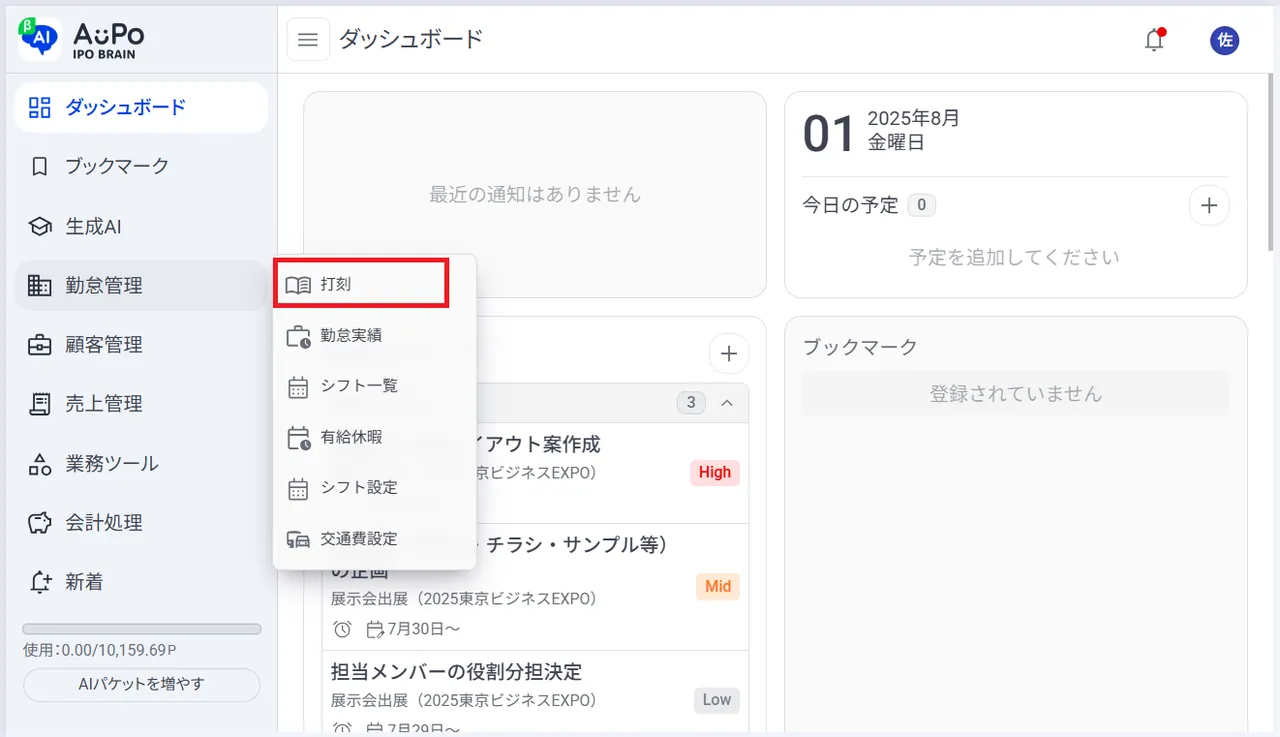
Task: Click the 顧客管理 briefcase icon
Action: pos(39,345)
